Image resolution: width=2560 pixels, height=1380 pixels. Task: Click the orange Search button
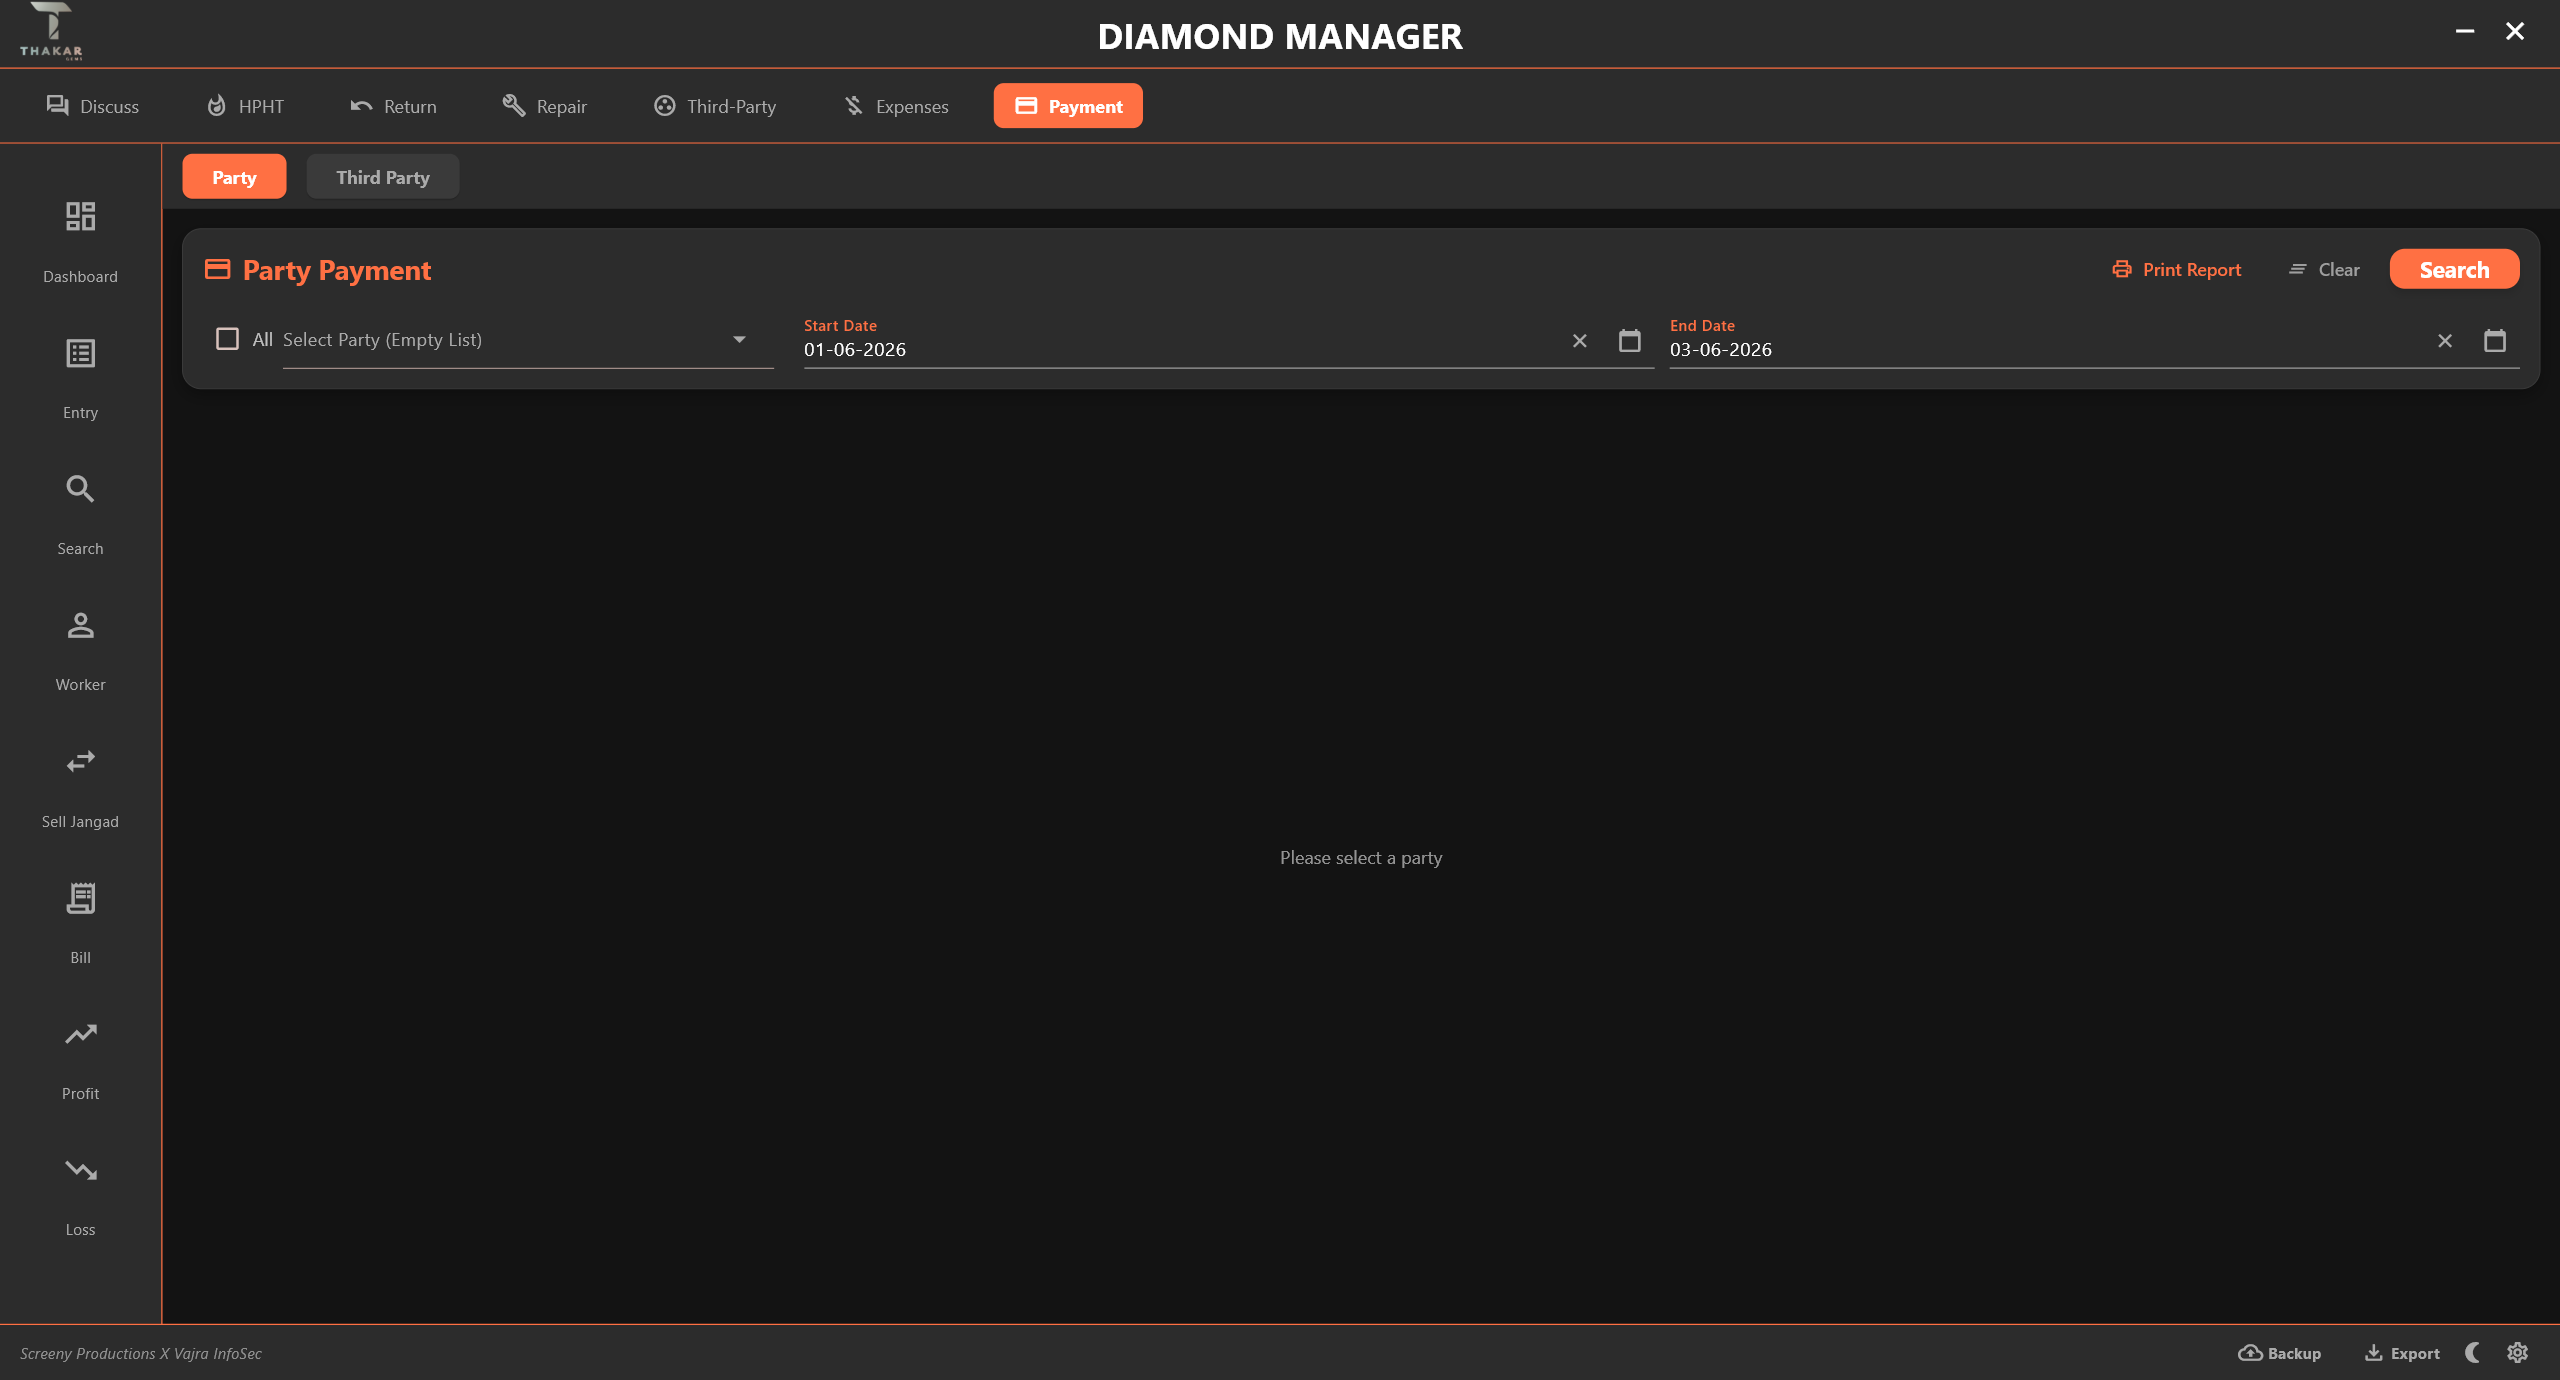[x=2454, y=270]
